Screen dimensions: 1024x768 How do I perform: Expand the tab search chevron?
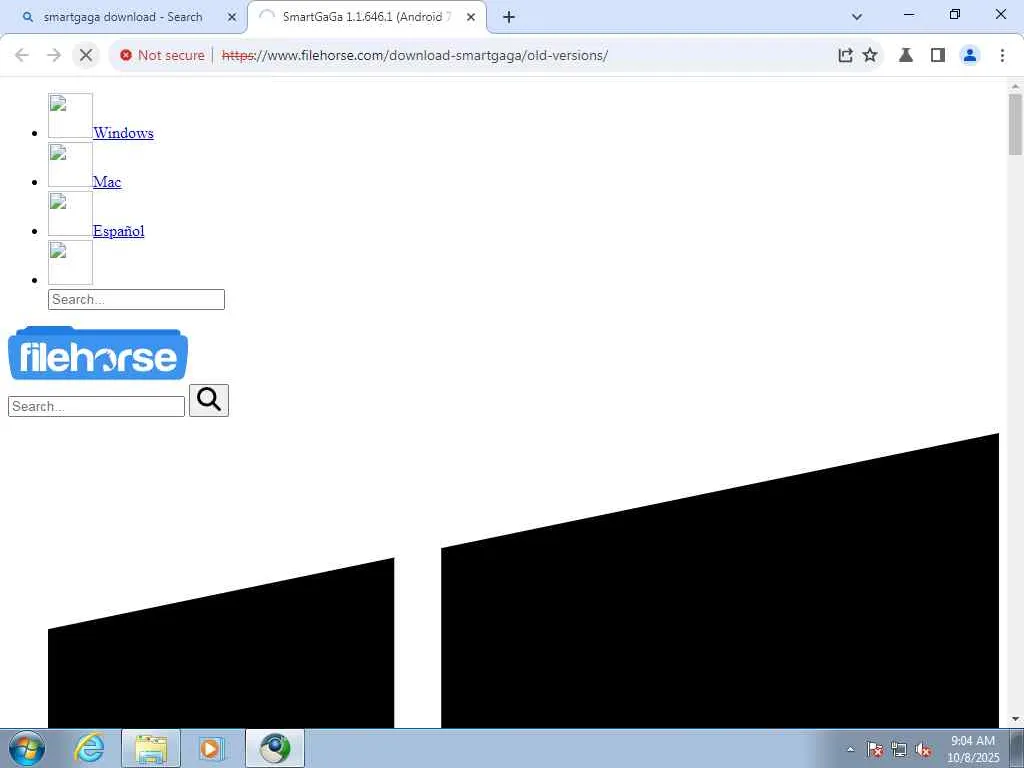[x=857, y=17]
